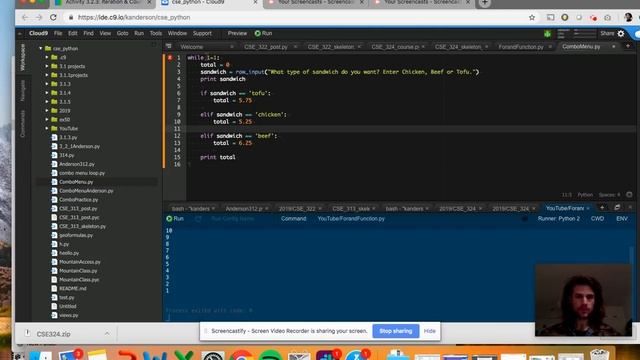Open the Navigate side panel tab

[22, 91]
